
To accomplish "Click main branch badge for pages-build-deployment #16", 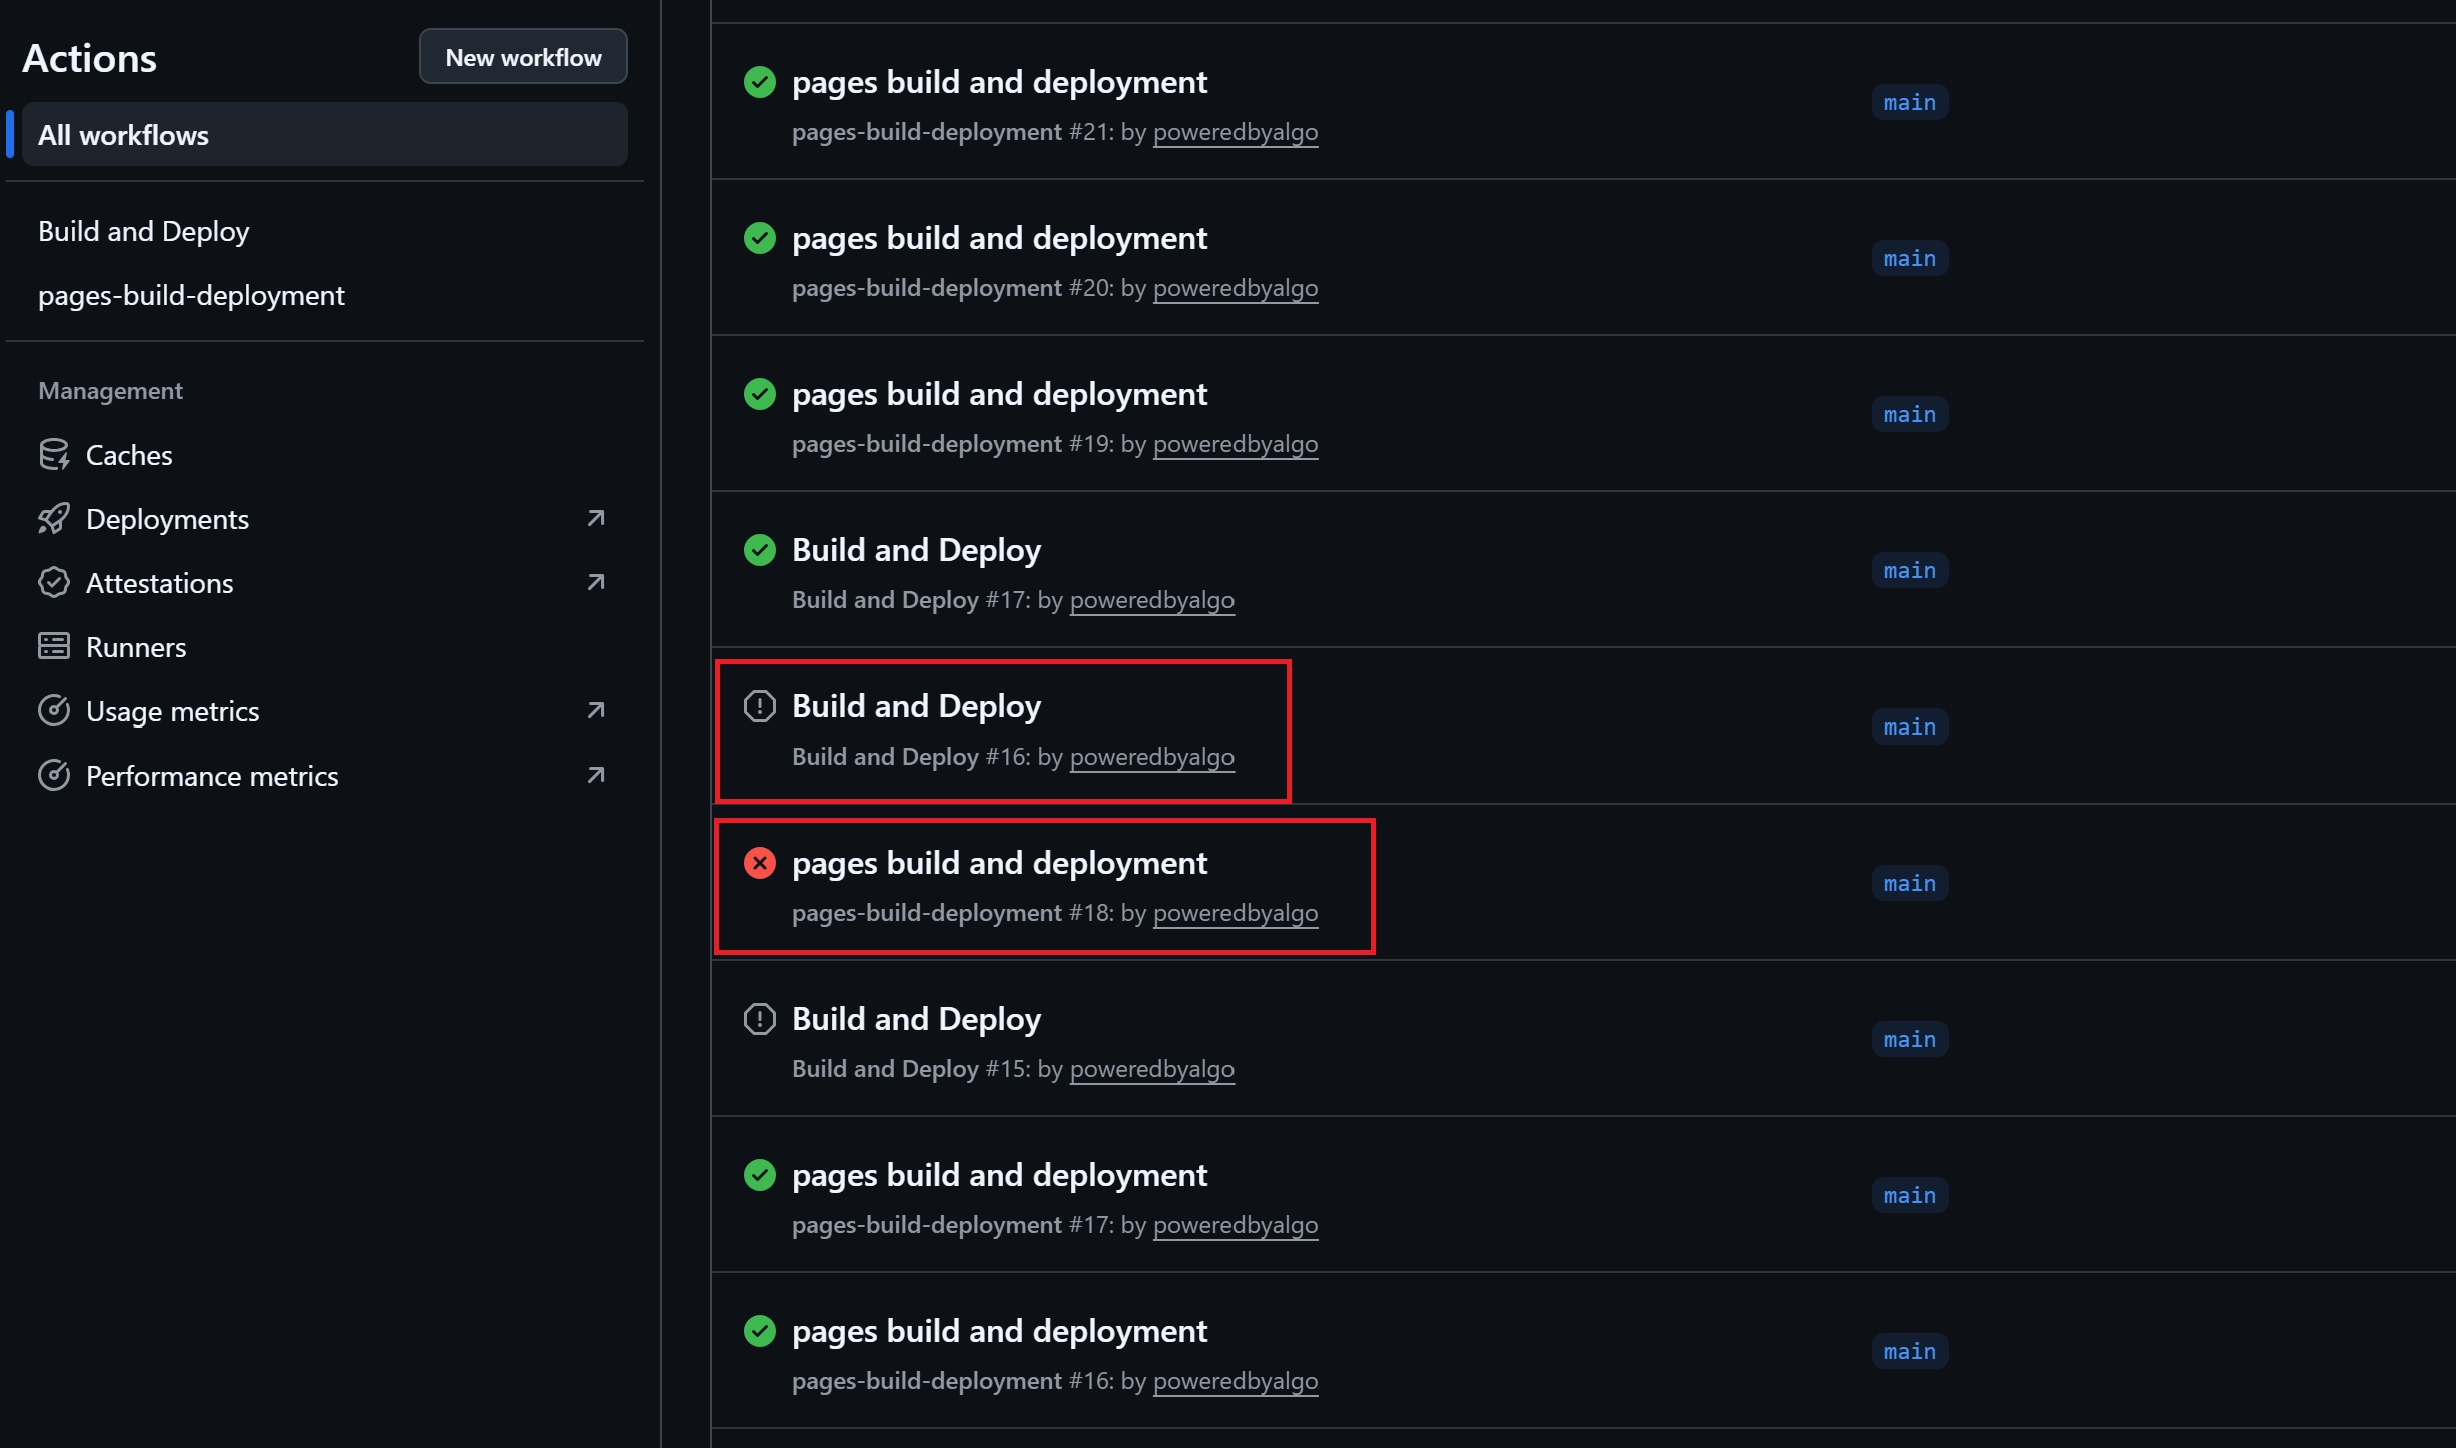I will [x=1909, y=1352].
